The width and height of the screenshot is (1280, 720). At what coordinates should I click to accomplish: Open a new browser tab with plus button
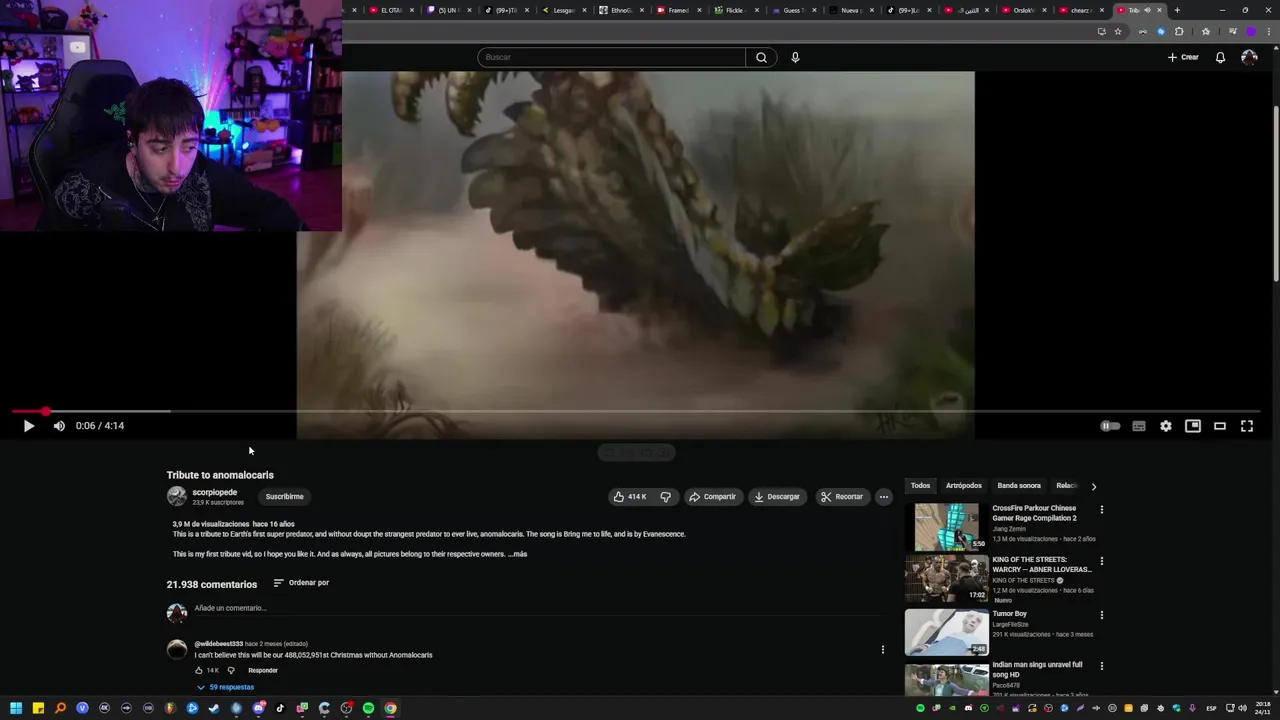click(x=1177, y=10)
